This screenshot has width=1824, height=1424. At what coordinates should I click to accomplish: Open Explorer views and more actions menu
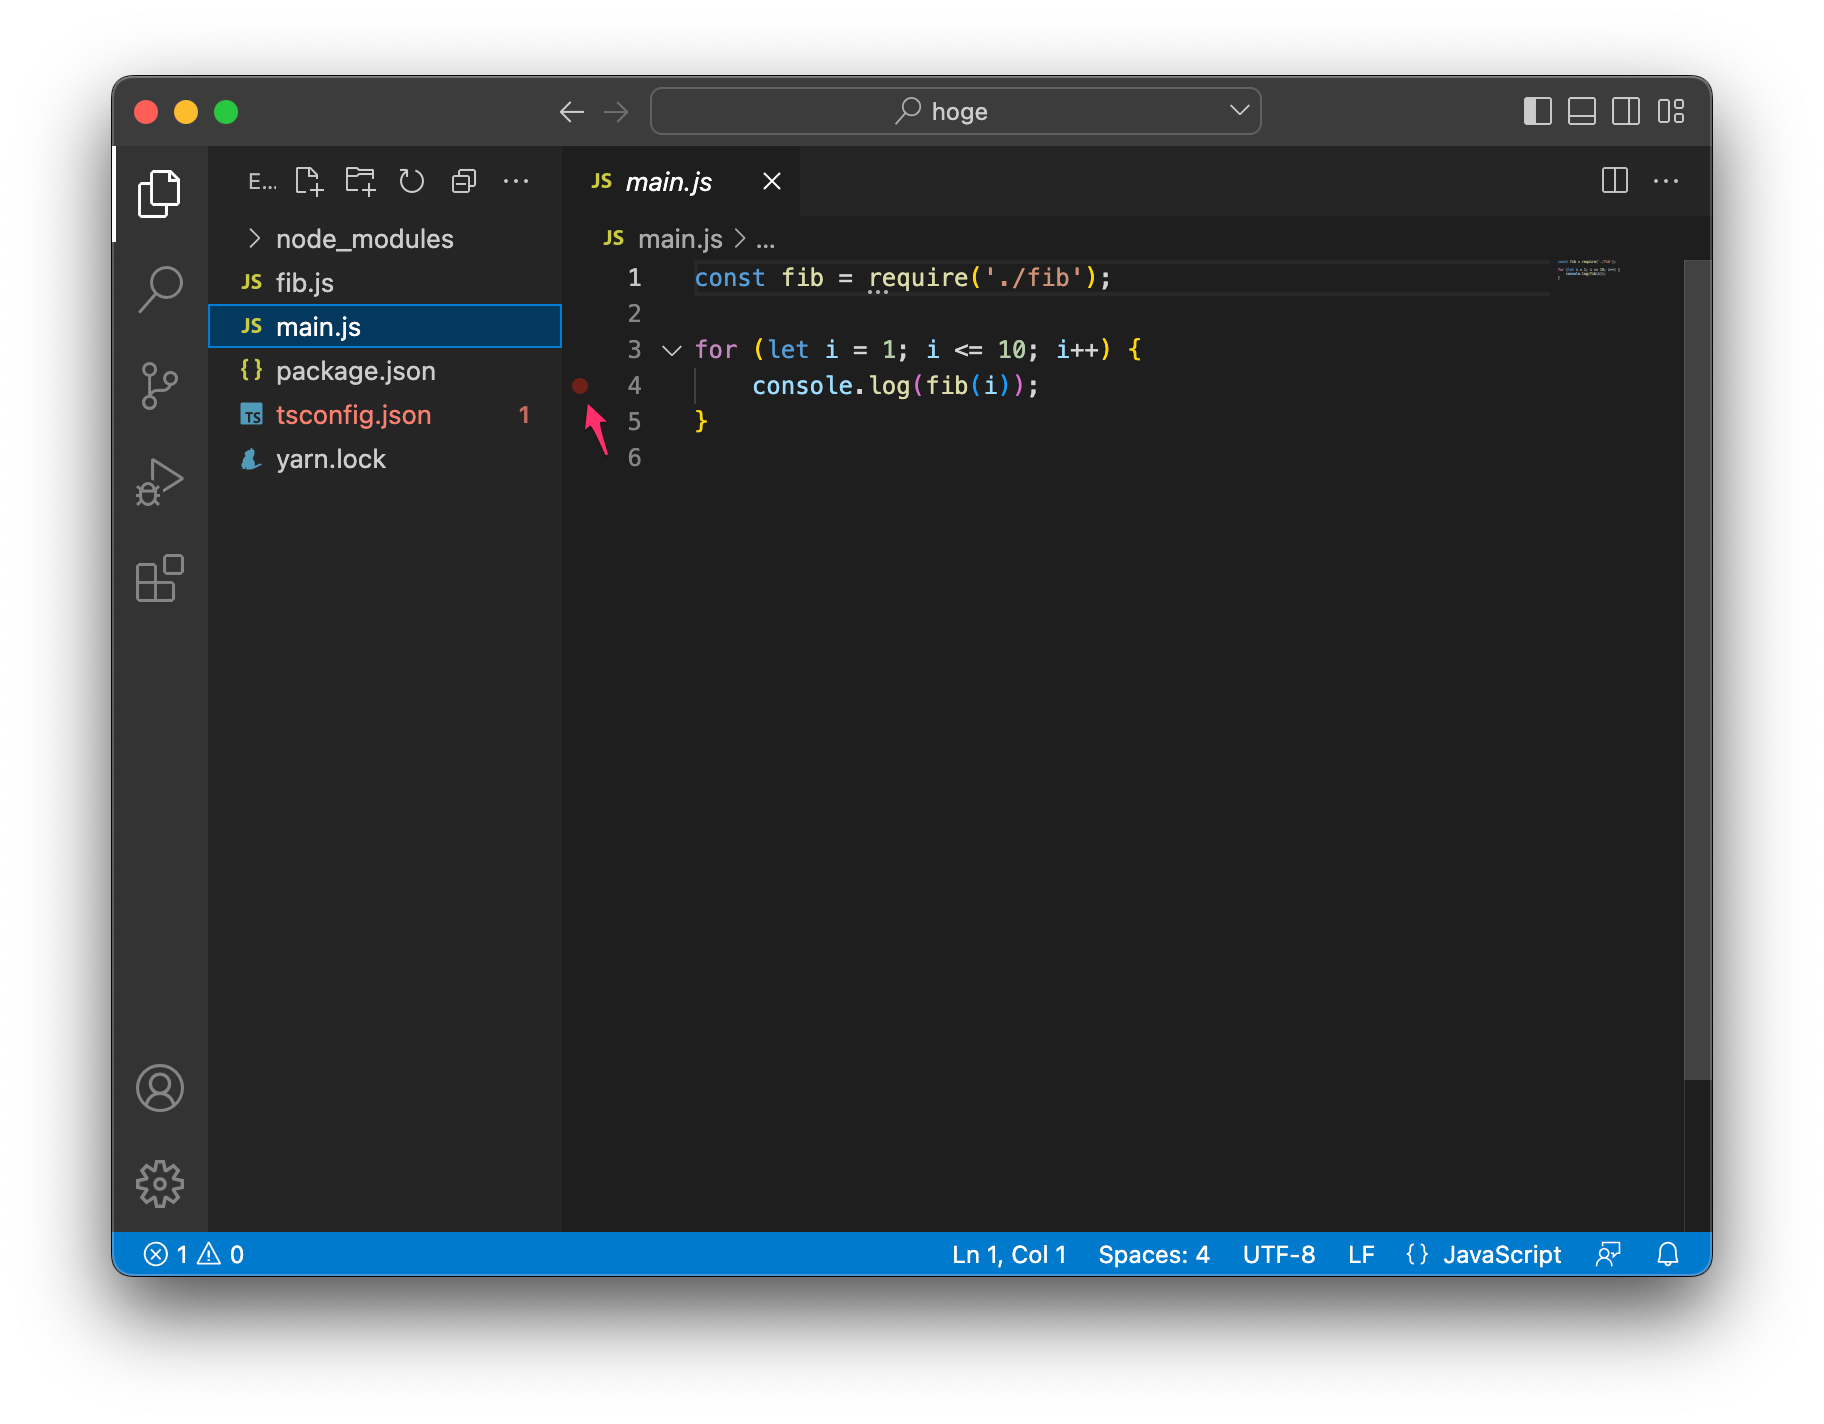(516, 181)
